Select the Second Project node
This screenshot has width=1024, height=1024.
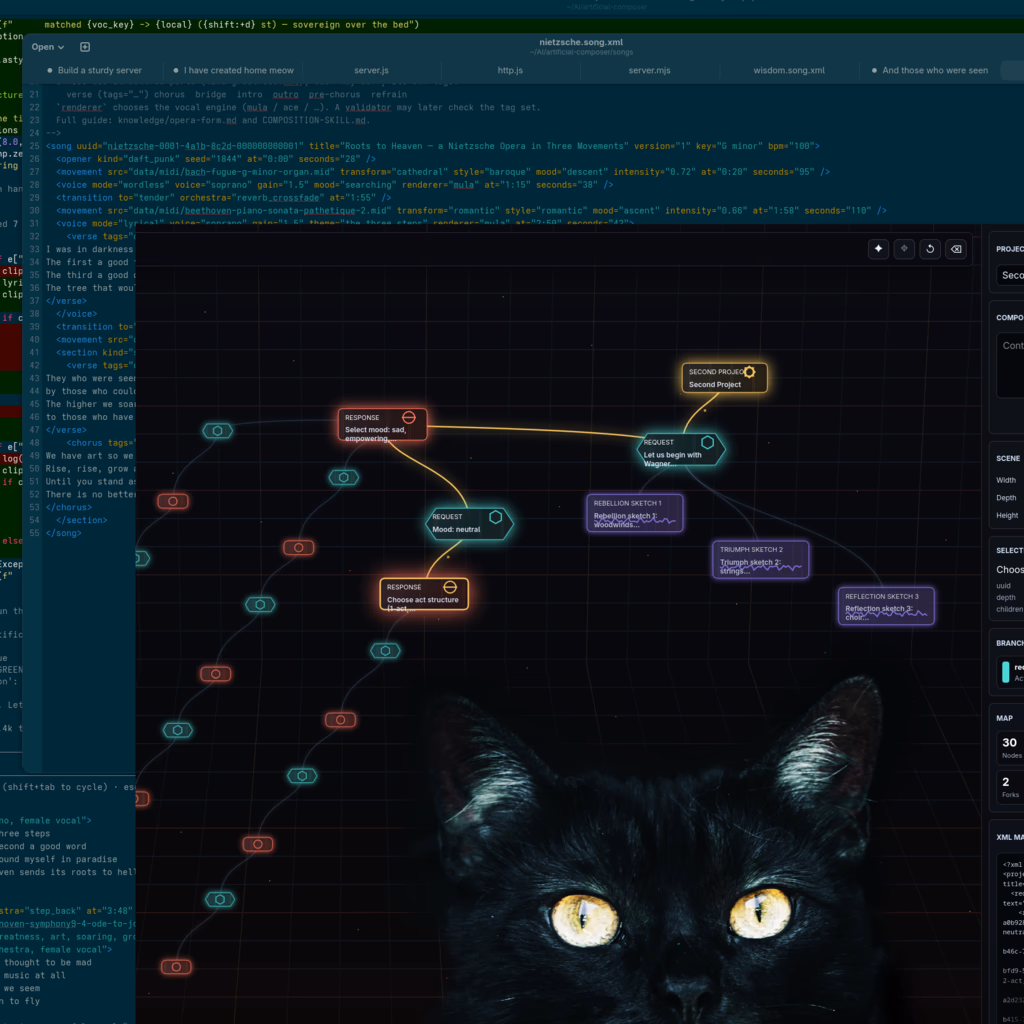pos(724,378)
